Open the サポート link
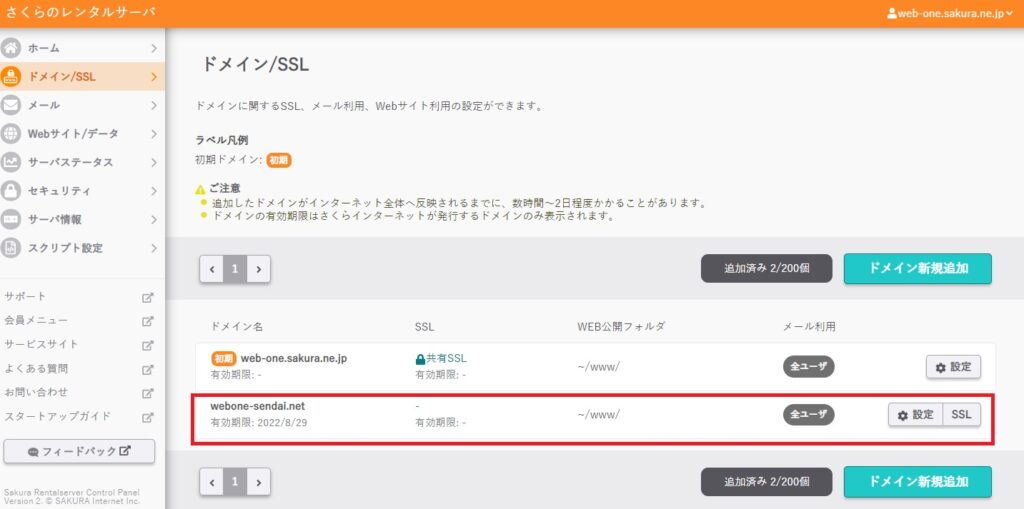Screen dimensions: 1024x509 click(x=25, y=297)
